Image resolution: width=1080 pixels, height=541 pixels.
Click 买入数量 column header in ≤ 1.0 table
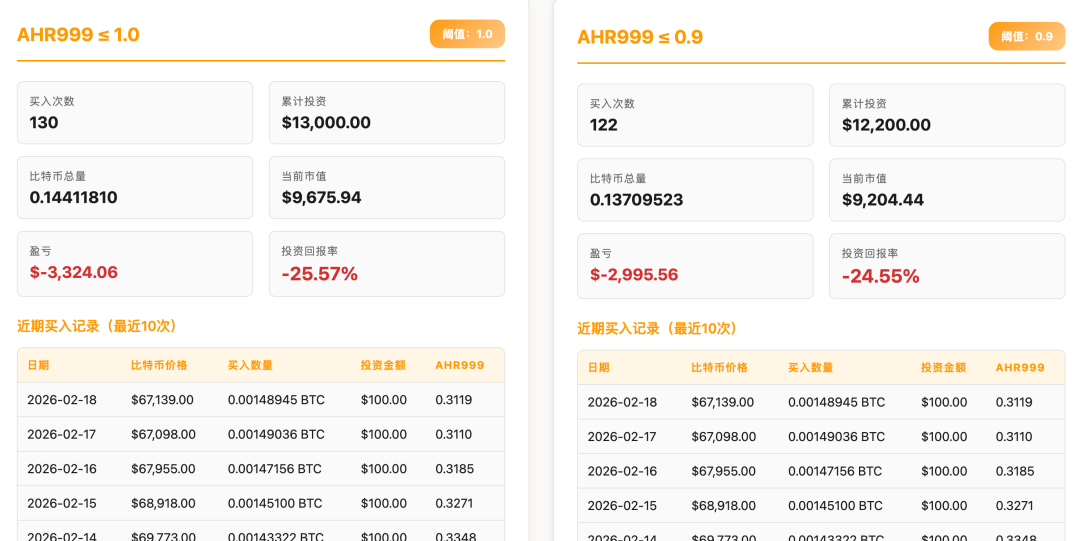250,365
